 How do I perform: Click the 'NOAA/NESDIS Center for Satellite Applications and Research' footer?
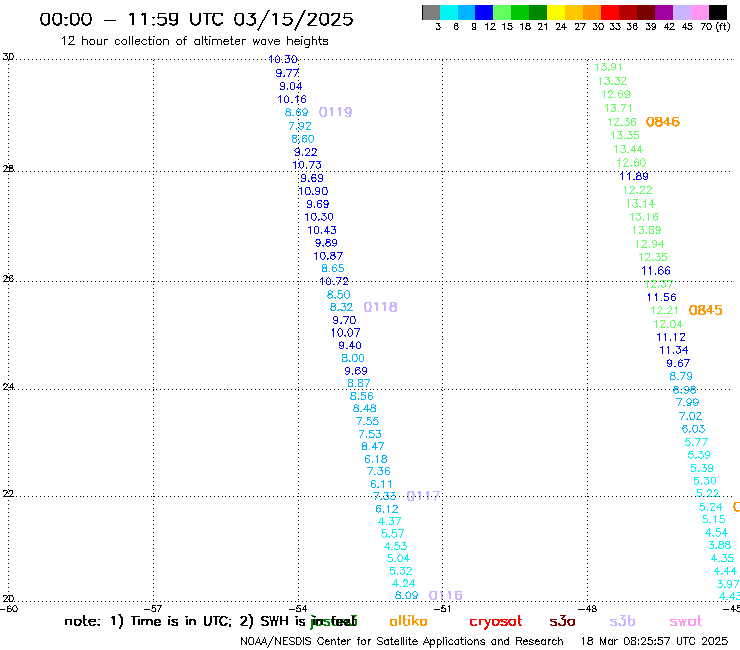tap(402, 642)
